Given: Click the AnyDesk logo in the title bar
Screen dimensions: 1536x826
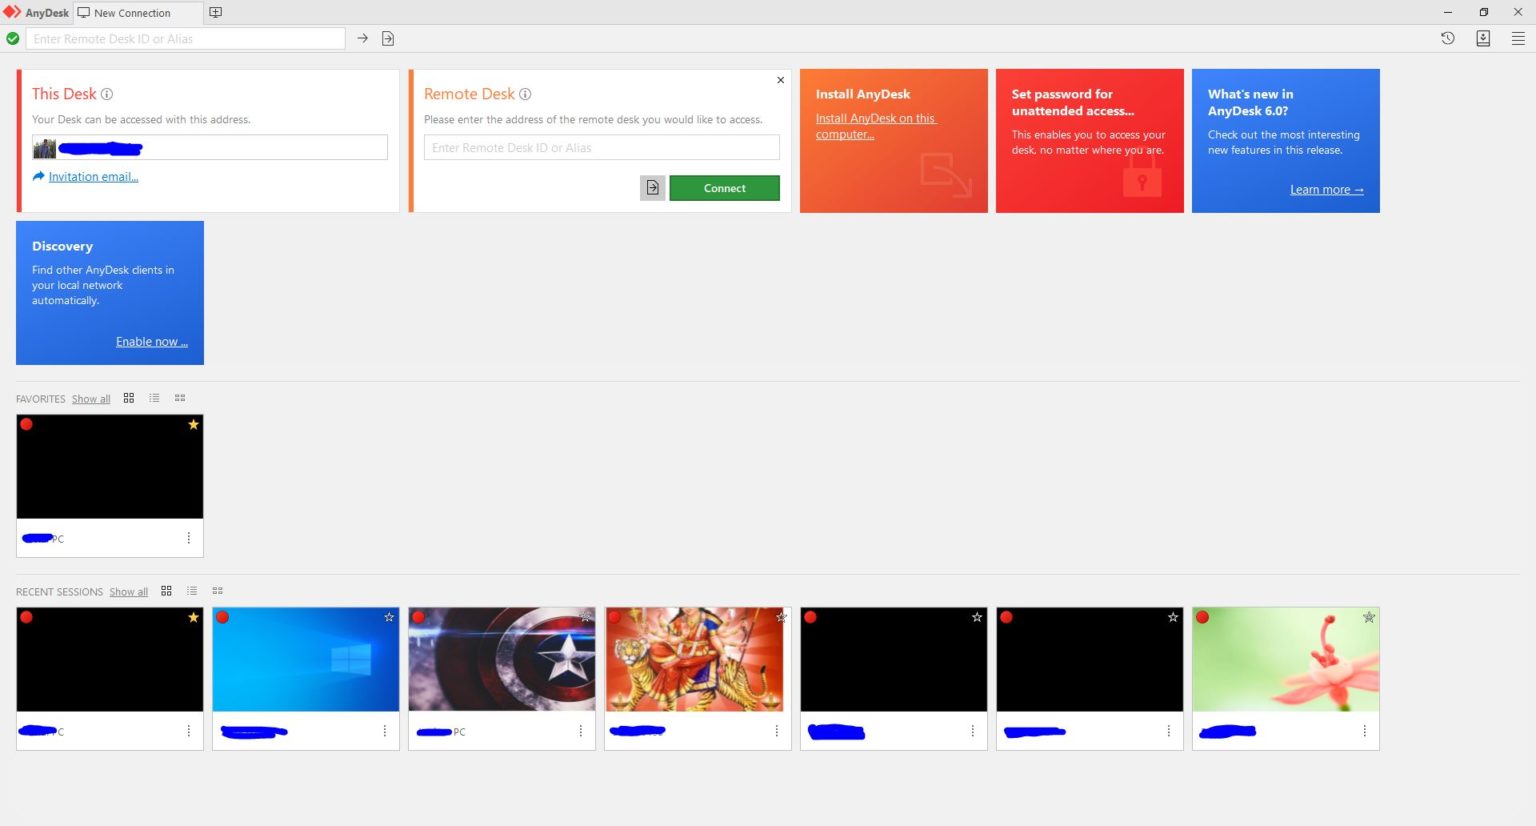Looking at the screenshot, I should click(12, 12).
